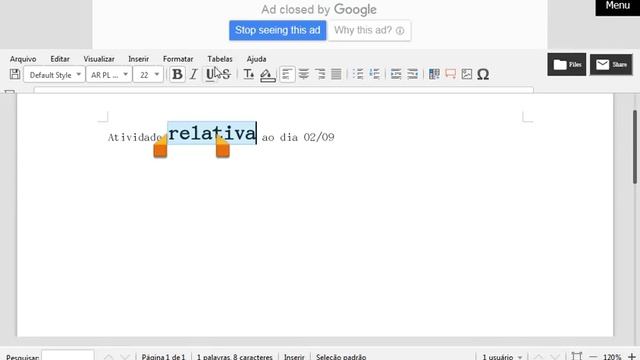640x360 pixels.
Task: Open the AR PL font name dropdown
Action: coord(109,75)
